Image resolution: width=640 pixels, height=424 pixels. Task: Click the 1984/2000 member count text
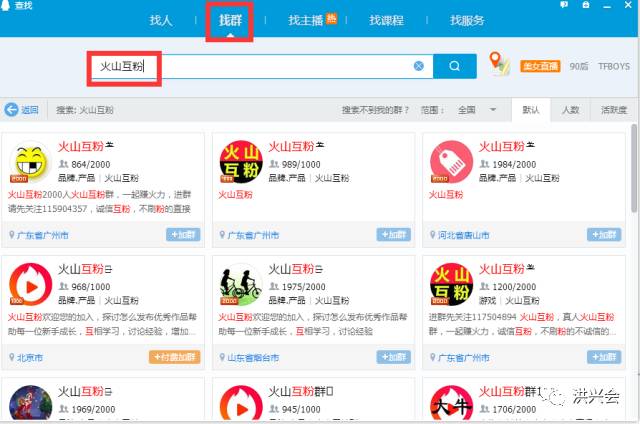click(514, 164)
